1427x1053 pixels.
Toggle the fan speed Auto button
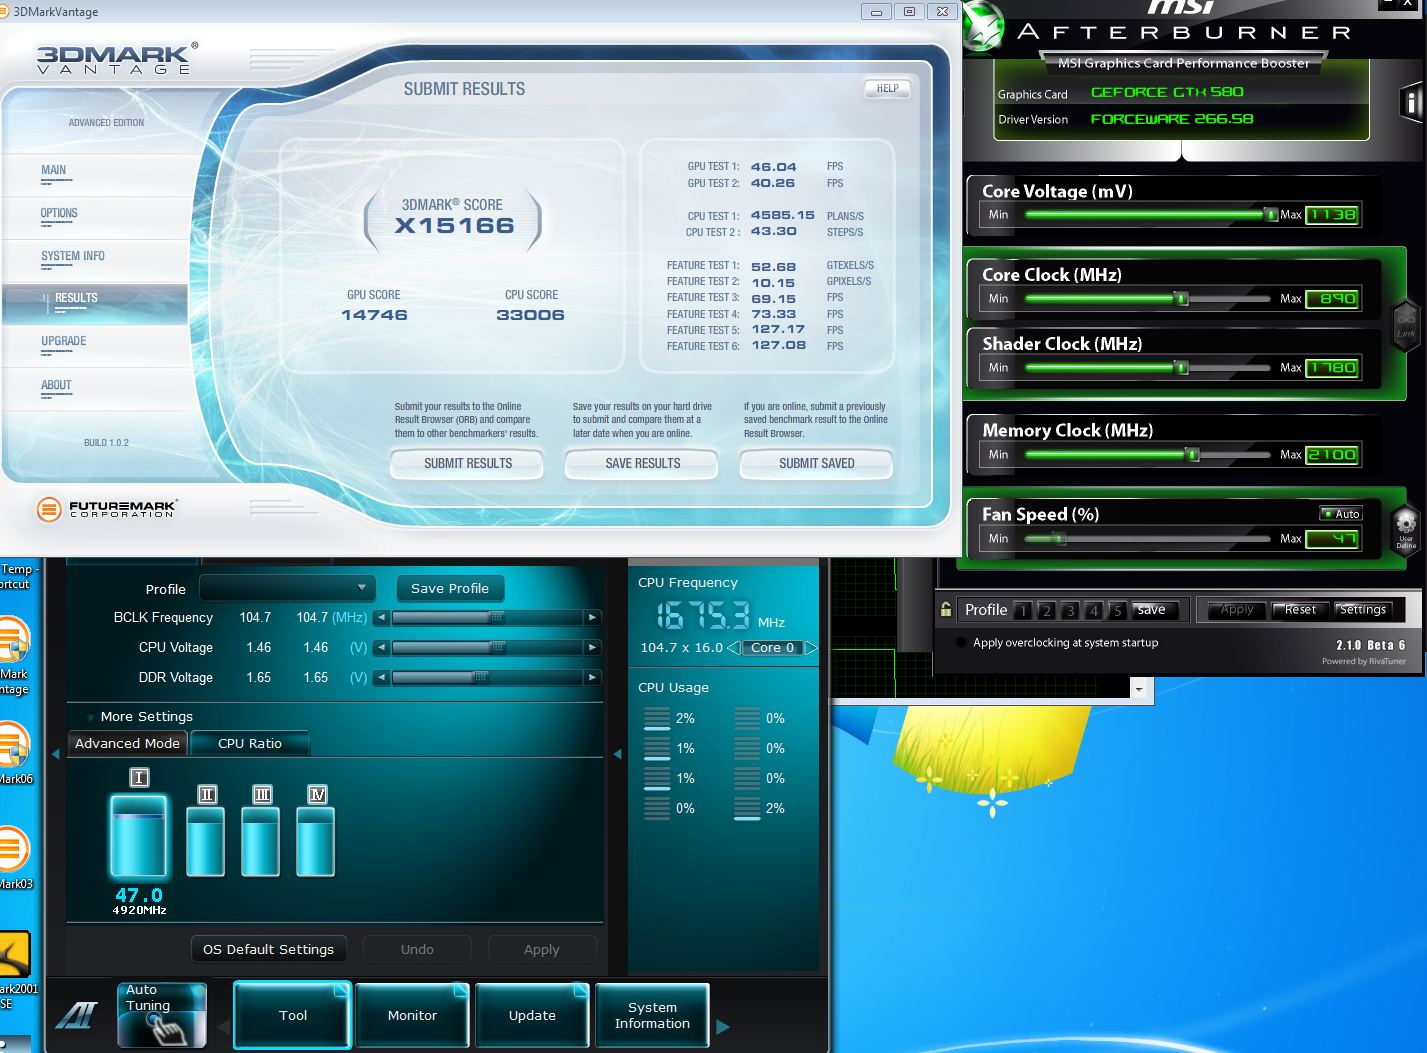click(x=1341, y=514)
